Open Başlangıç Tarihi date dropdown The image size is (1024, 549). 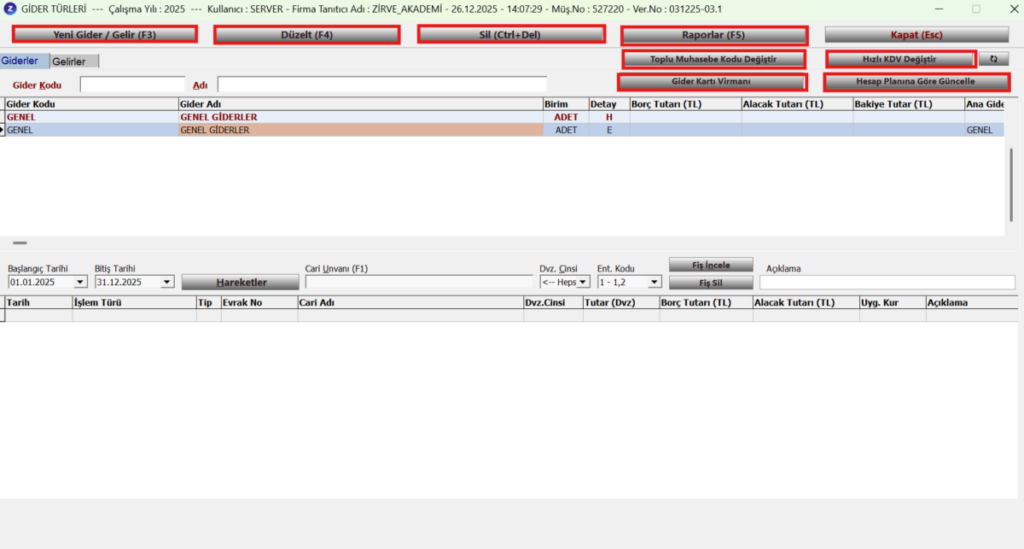click(80, 282)
